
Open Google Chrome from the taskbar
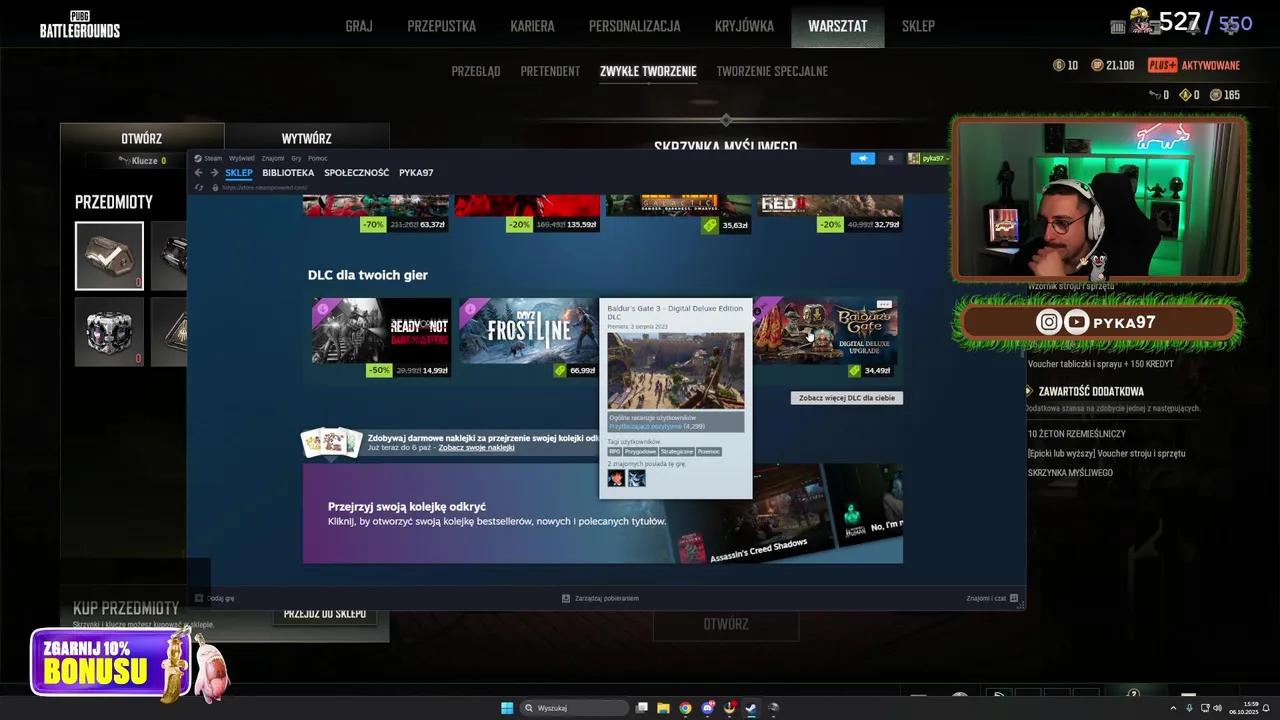(x=685, y=708)
